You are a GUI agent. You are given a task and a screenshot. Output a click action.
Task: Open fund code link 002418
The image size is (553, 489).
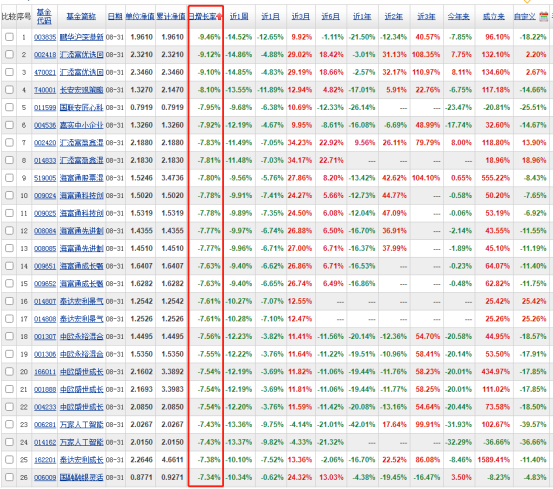tap(45, 55)
